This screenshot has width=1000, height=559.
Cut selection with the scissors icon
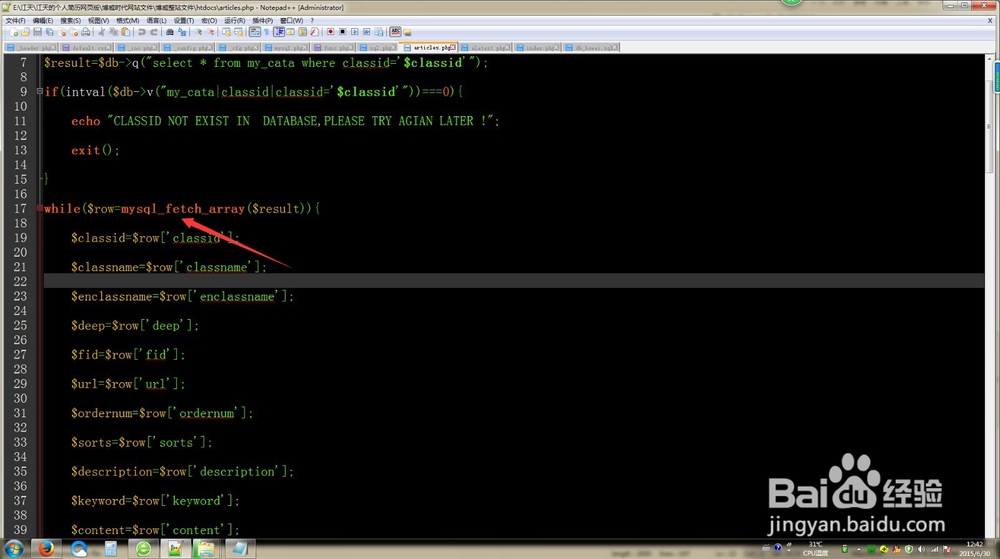point(101,32)
